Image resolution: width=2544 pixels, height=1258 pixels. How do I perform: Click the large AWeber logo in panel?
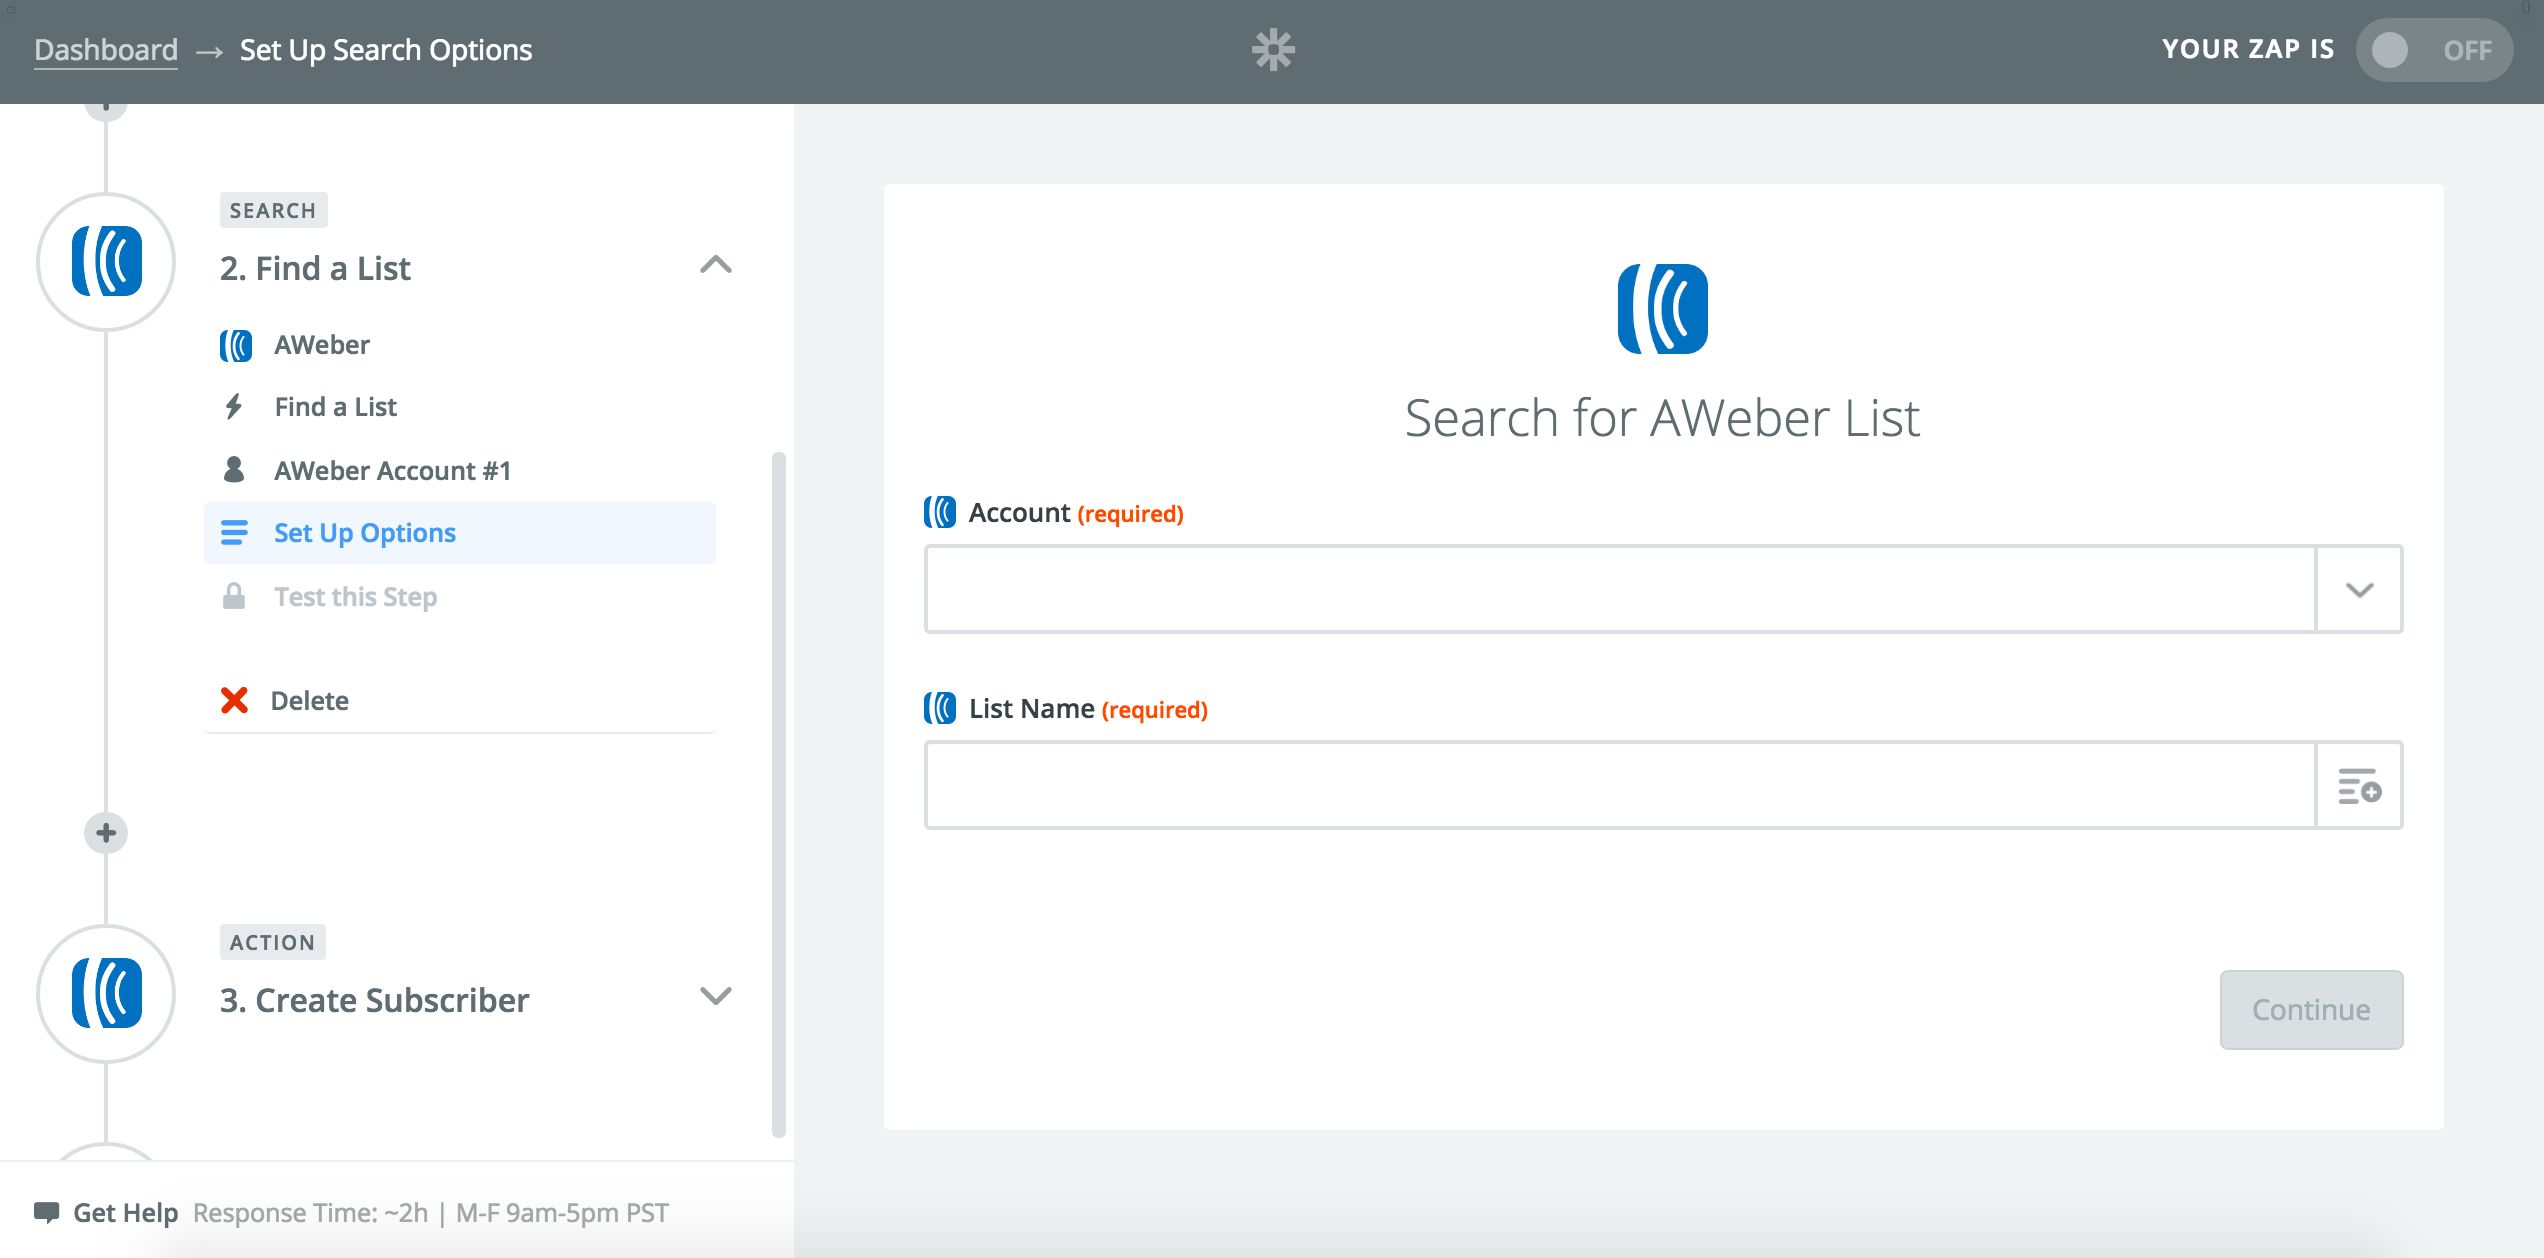click(x=1663, y=309)
